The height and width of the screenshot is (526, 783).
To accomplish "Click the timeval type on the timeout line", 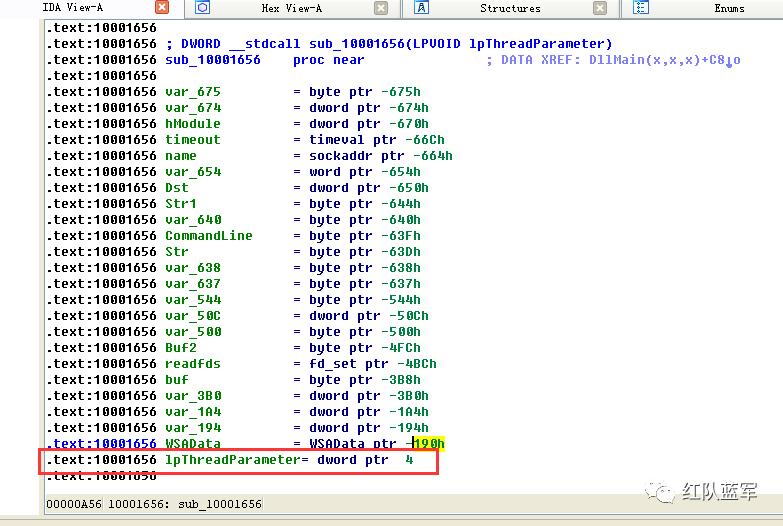I will [337, 140].
